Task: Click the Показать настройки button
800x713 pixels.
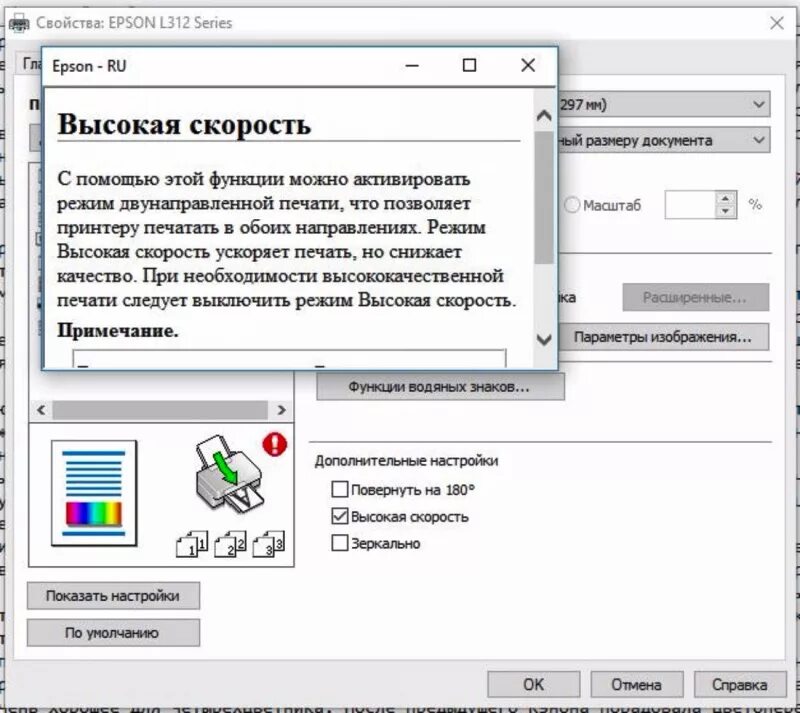Action: point(113,596)
